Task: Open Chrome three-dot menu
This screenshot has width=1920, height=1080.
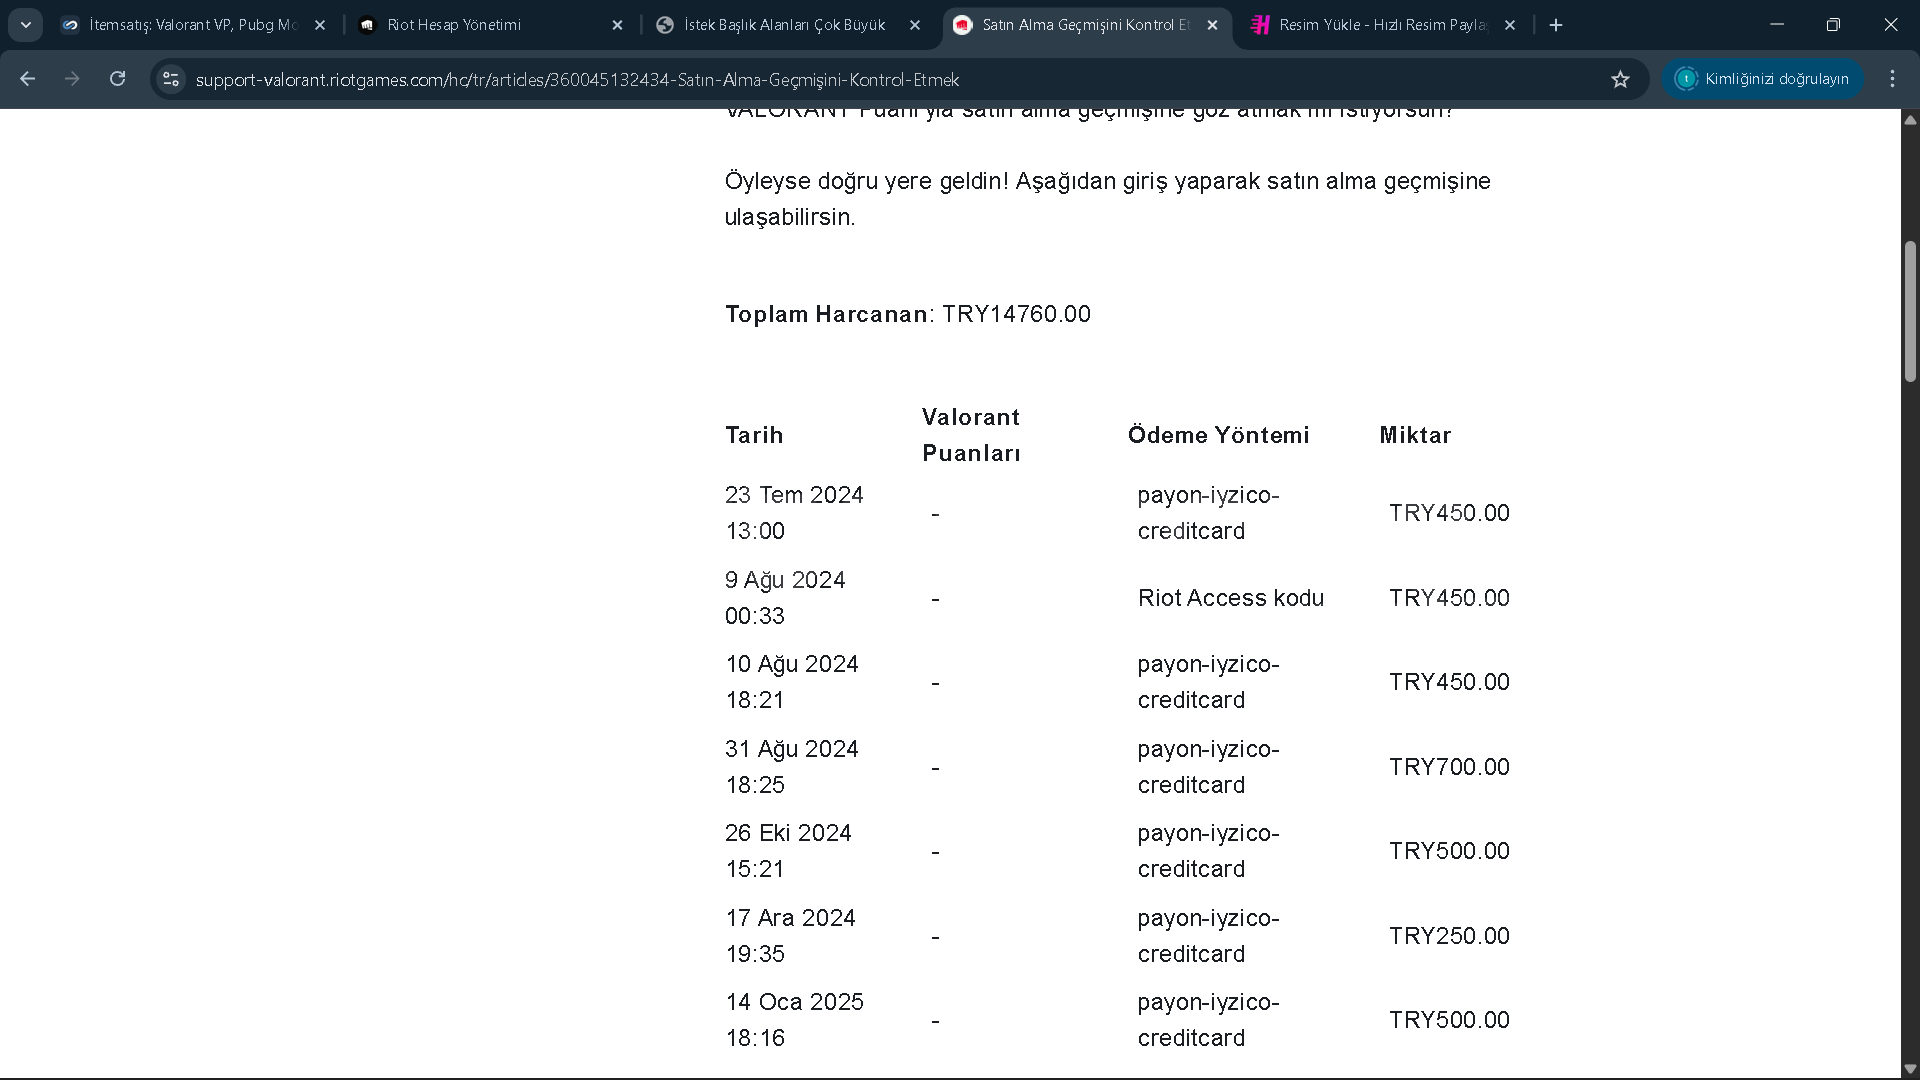Action: click(1892, 79)
